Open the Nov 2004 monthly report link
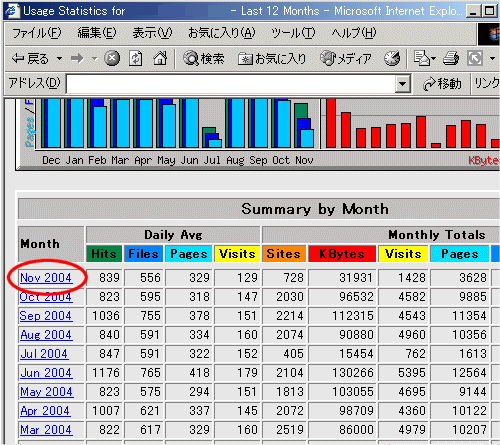 point(46,278)
